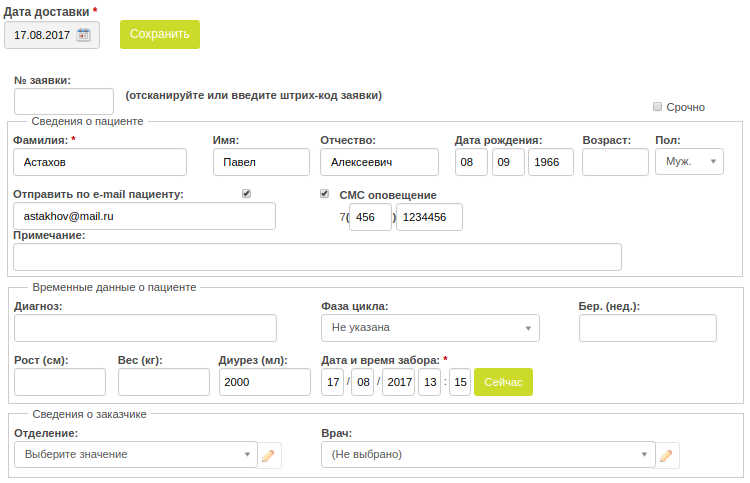Select the Возраст input field
Screen dimensions: 750x483
(615, 162)
